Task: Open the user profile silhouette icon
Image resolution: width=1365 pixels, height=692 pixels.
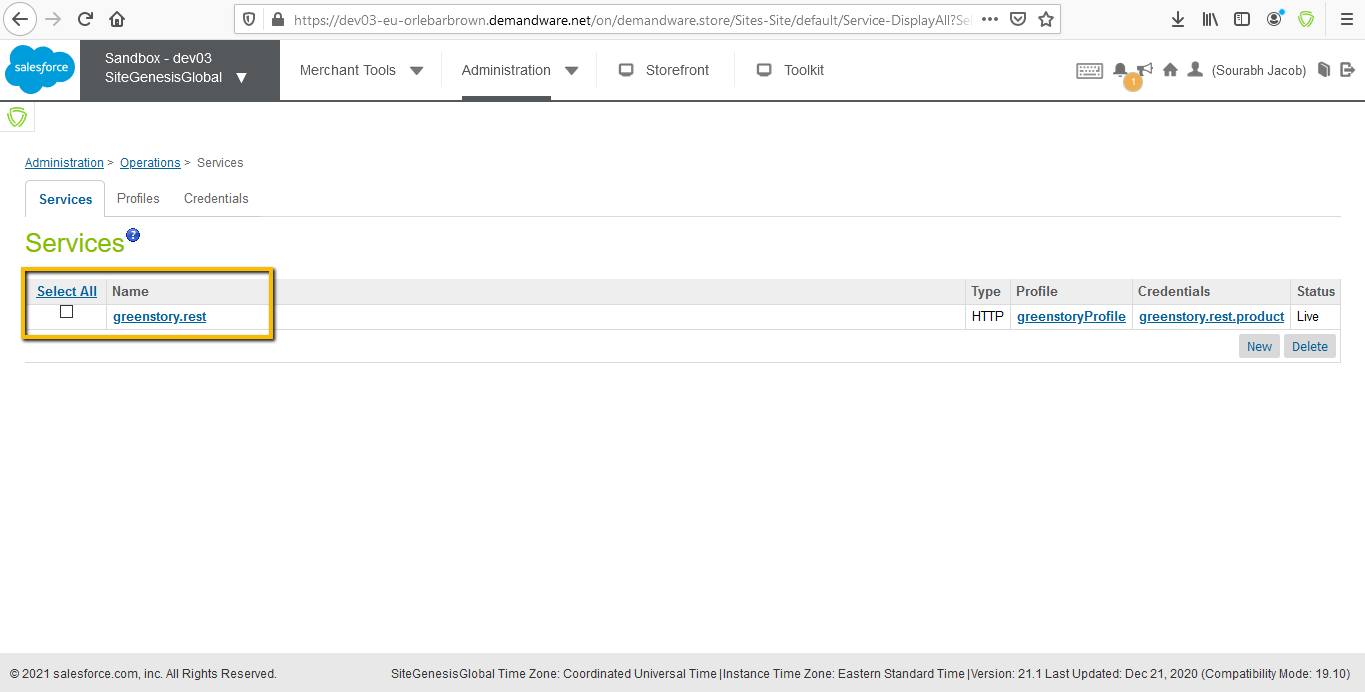Action: pos(1194,70)
